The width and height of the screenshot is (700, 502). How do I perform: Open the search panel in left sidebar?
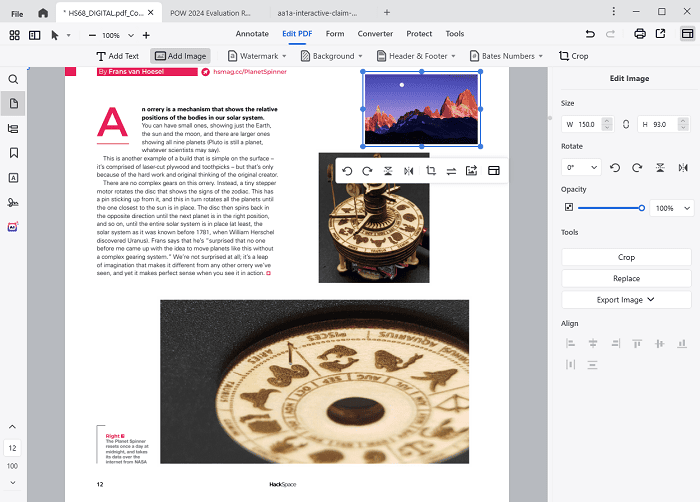pyautogui.click(x=14, y=79)
